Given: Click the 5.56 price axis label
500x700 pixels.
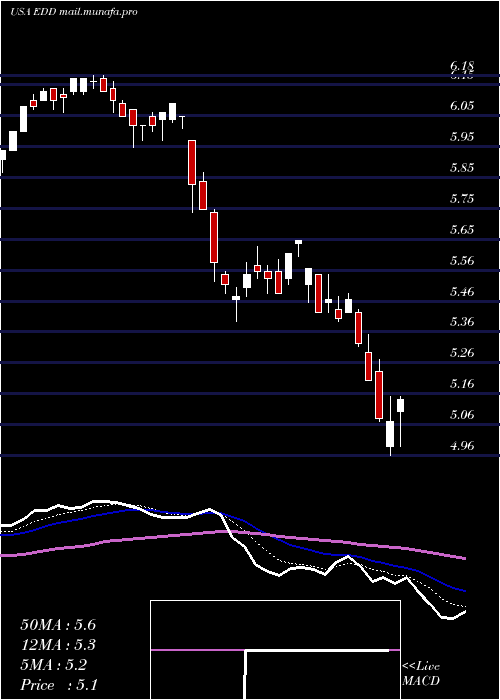Looking at the screenshot, I should [462, 261].
